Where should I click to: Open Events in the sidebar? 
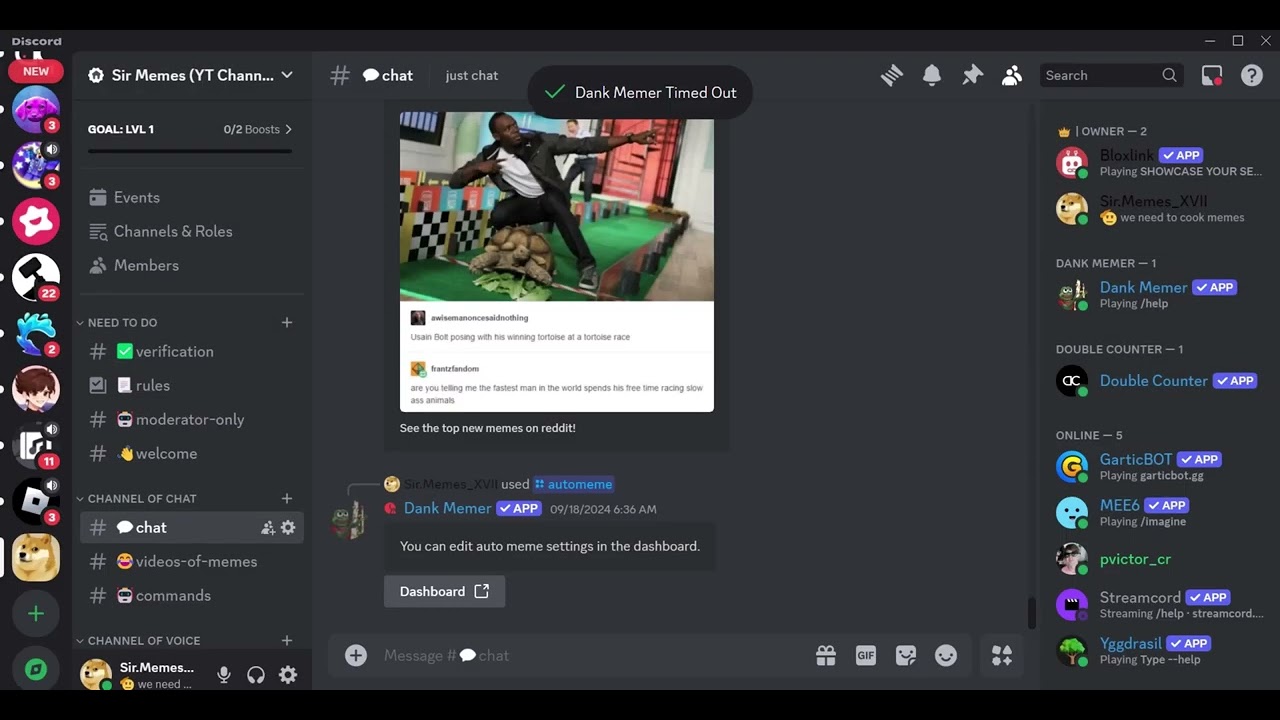tap(192, 197)
